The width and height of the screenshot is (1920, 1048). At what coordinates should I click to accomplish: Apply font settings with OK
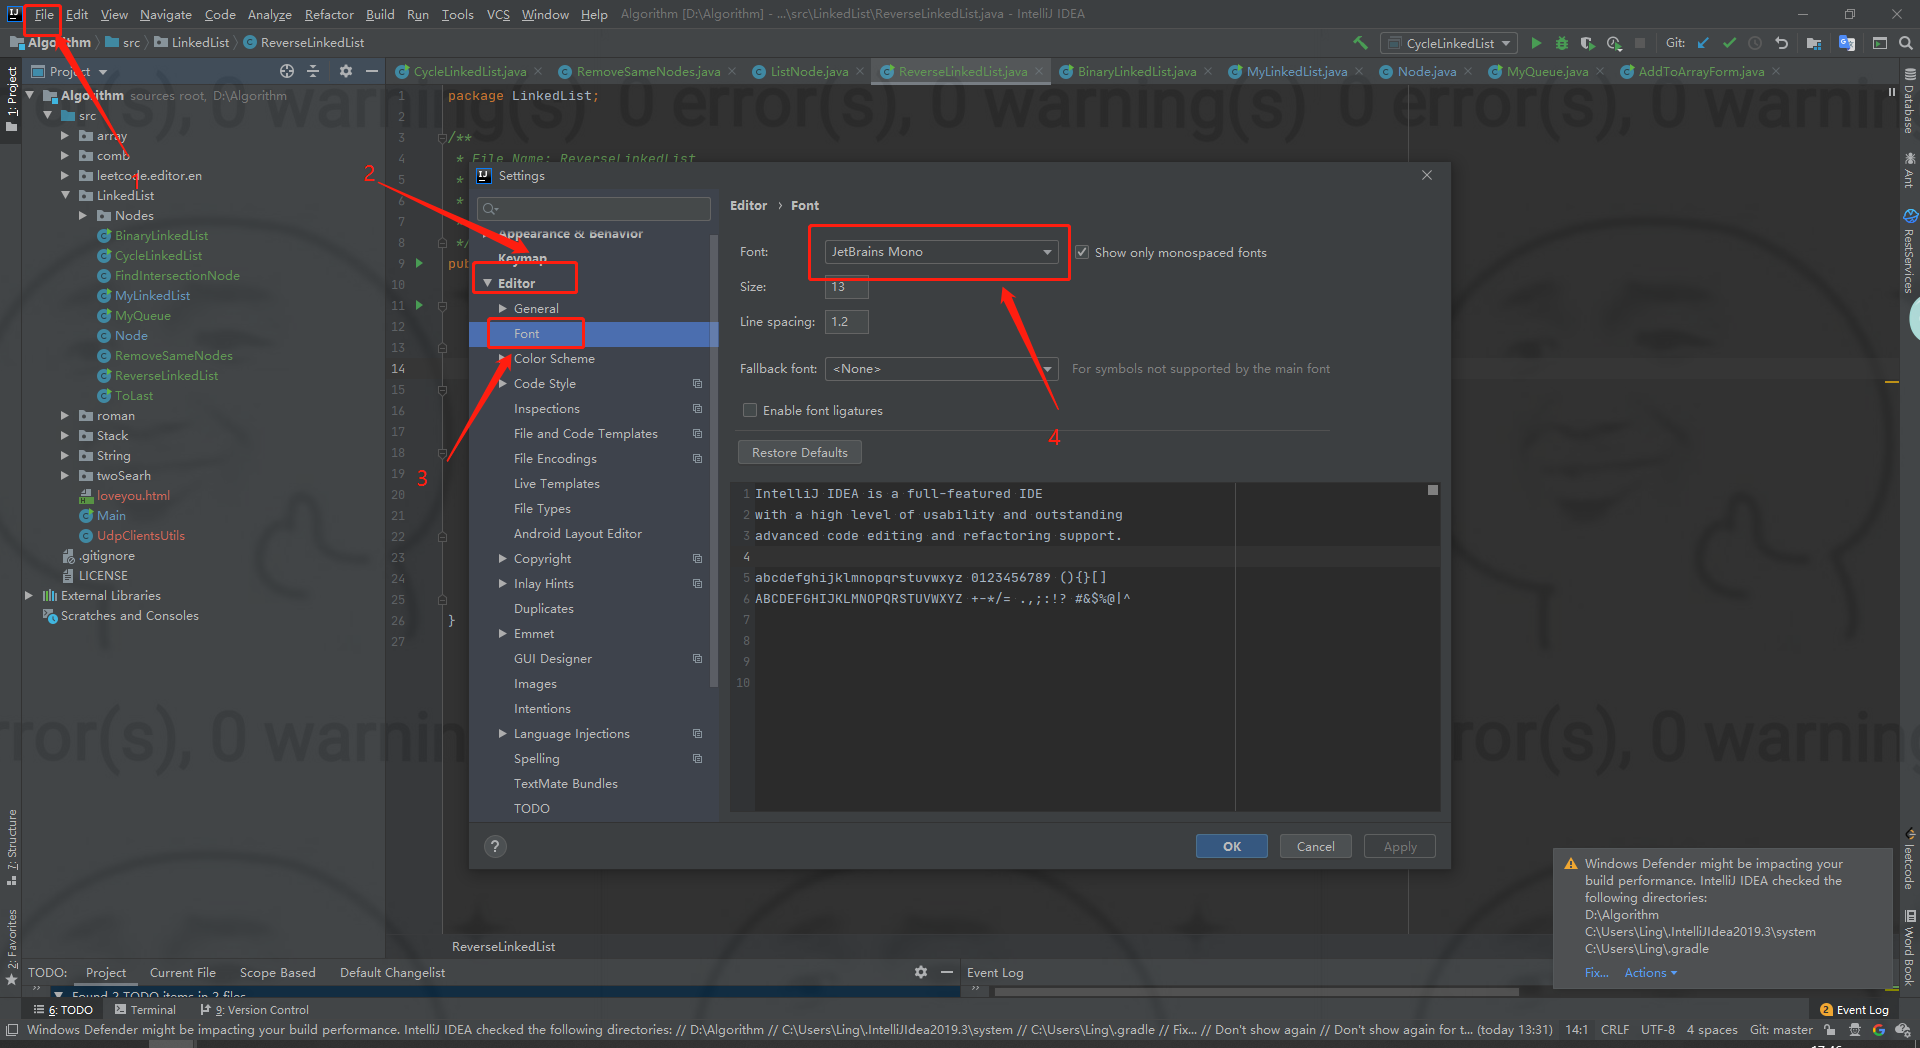click(1231, 845)
